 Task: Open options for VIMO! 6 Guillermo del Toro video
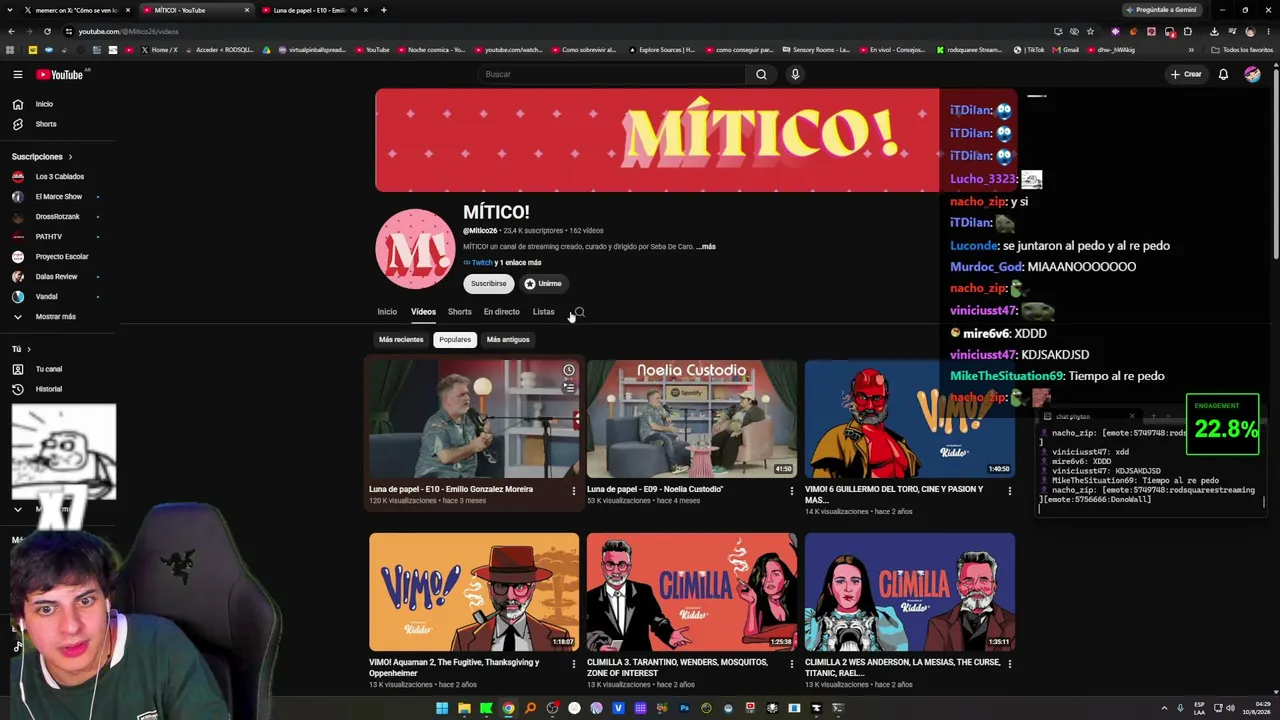(x=1009, y=491)
